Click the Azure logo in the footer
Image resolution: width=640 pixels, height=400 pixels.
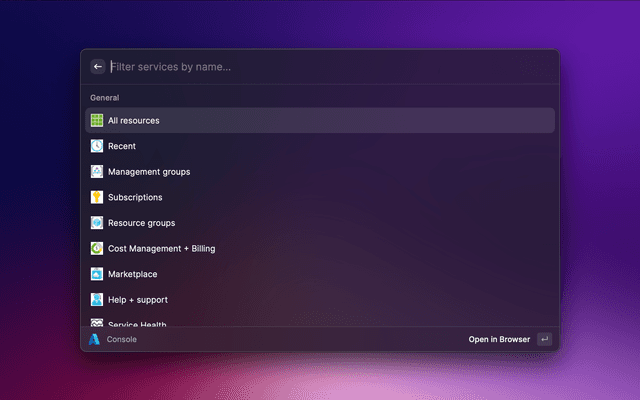(x=95, y=339)
